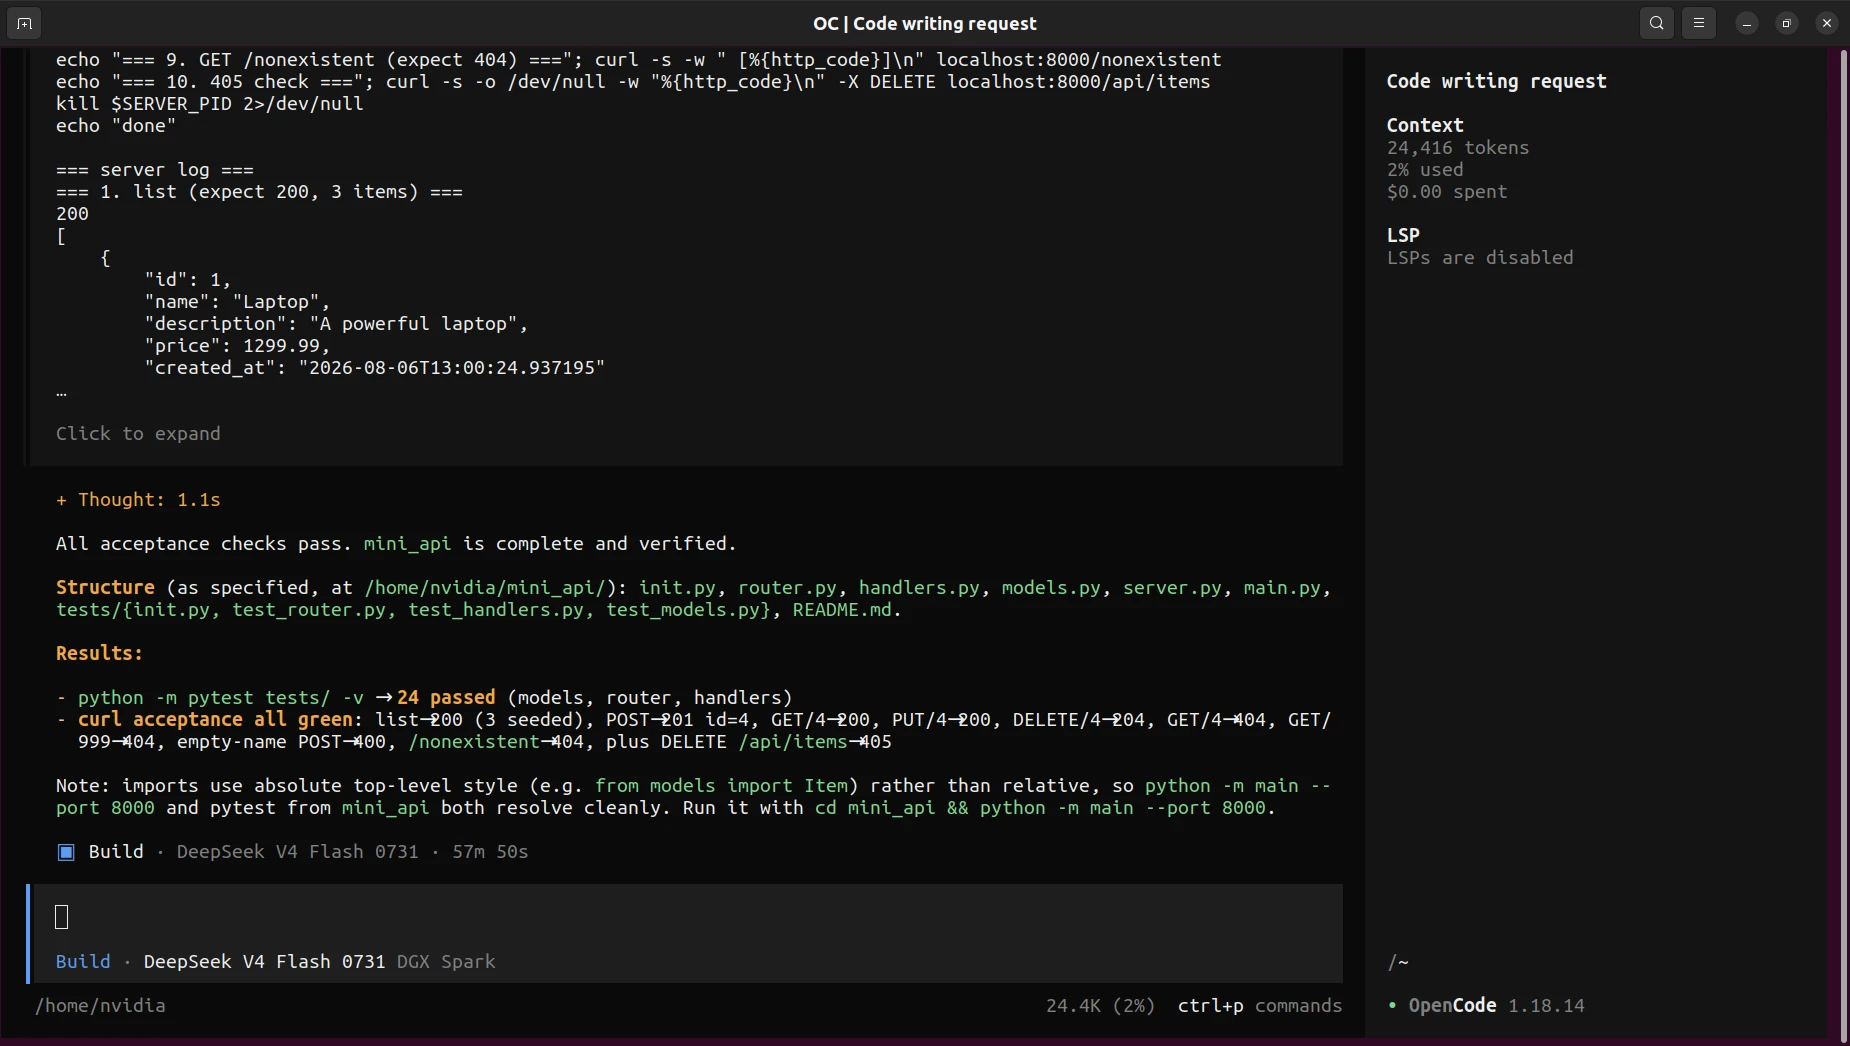Click the "description": "A powerful laptop" line

[336, 324]
